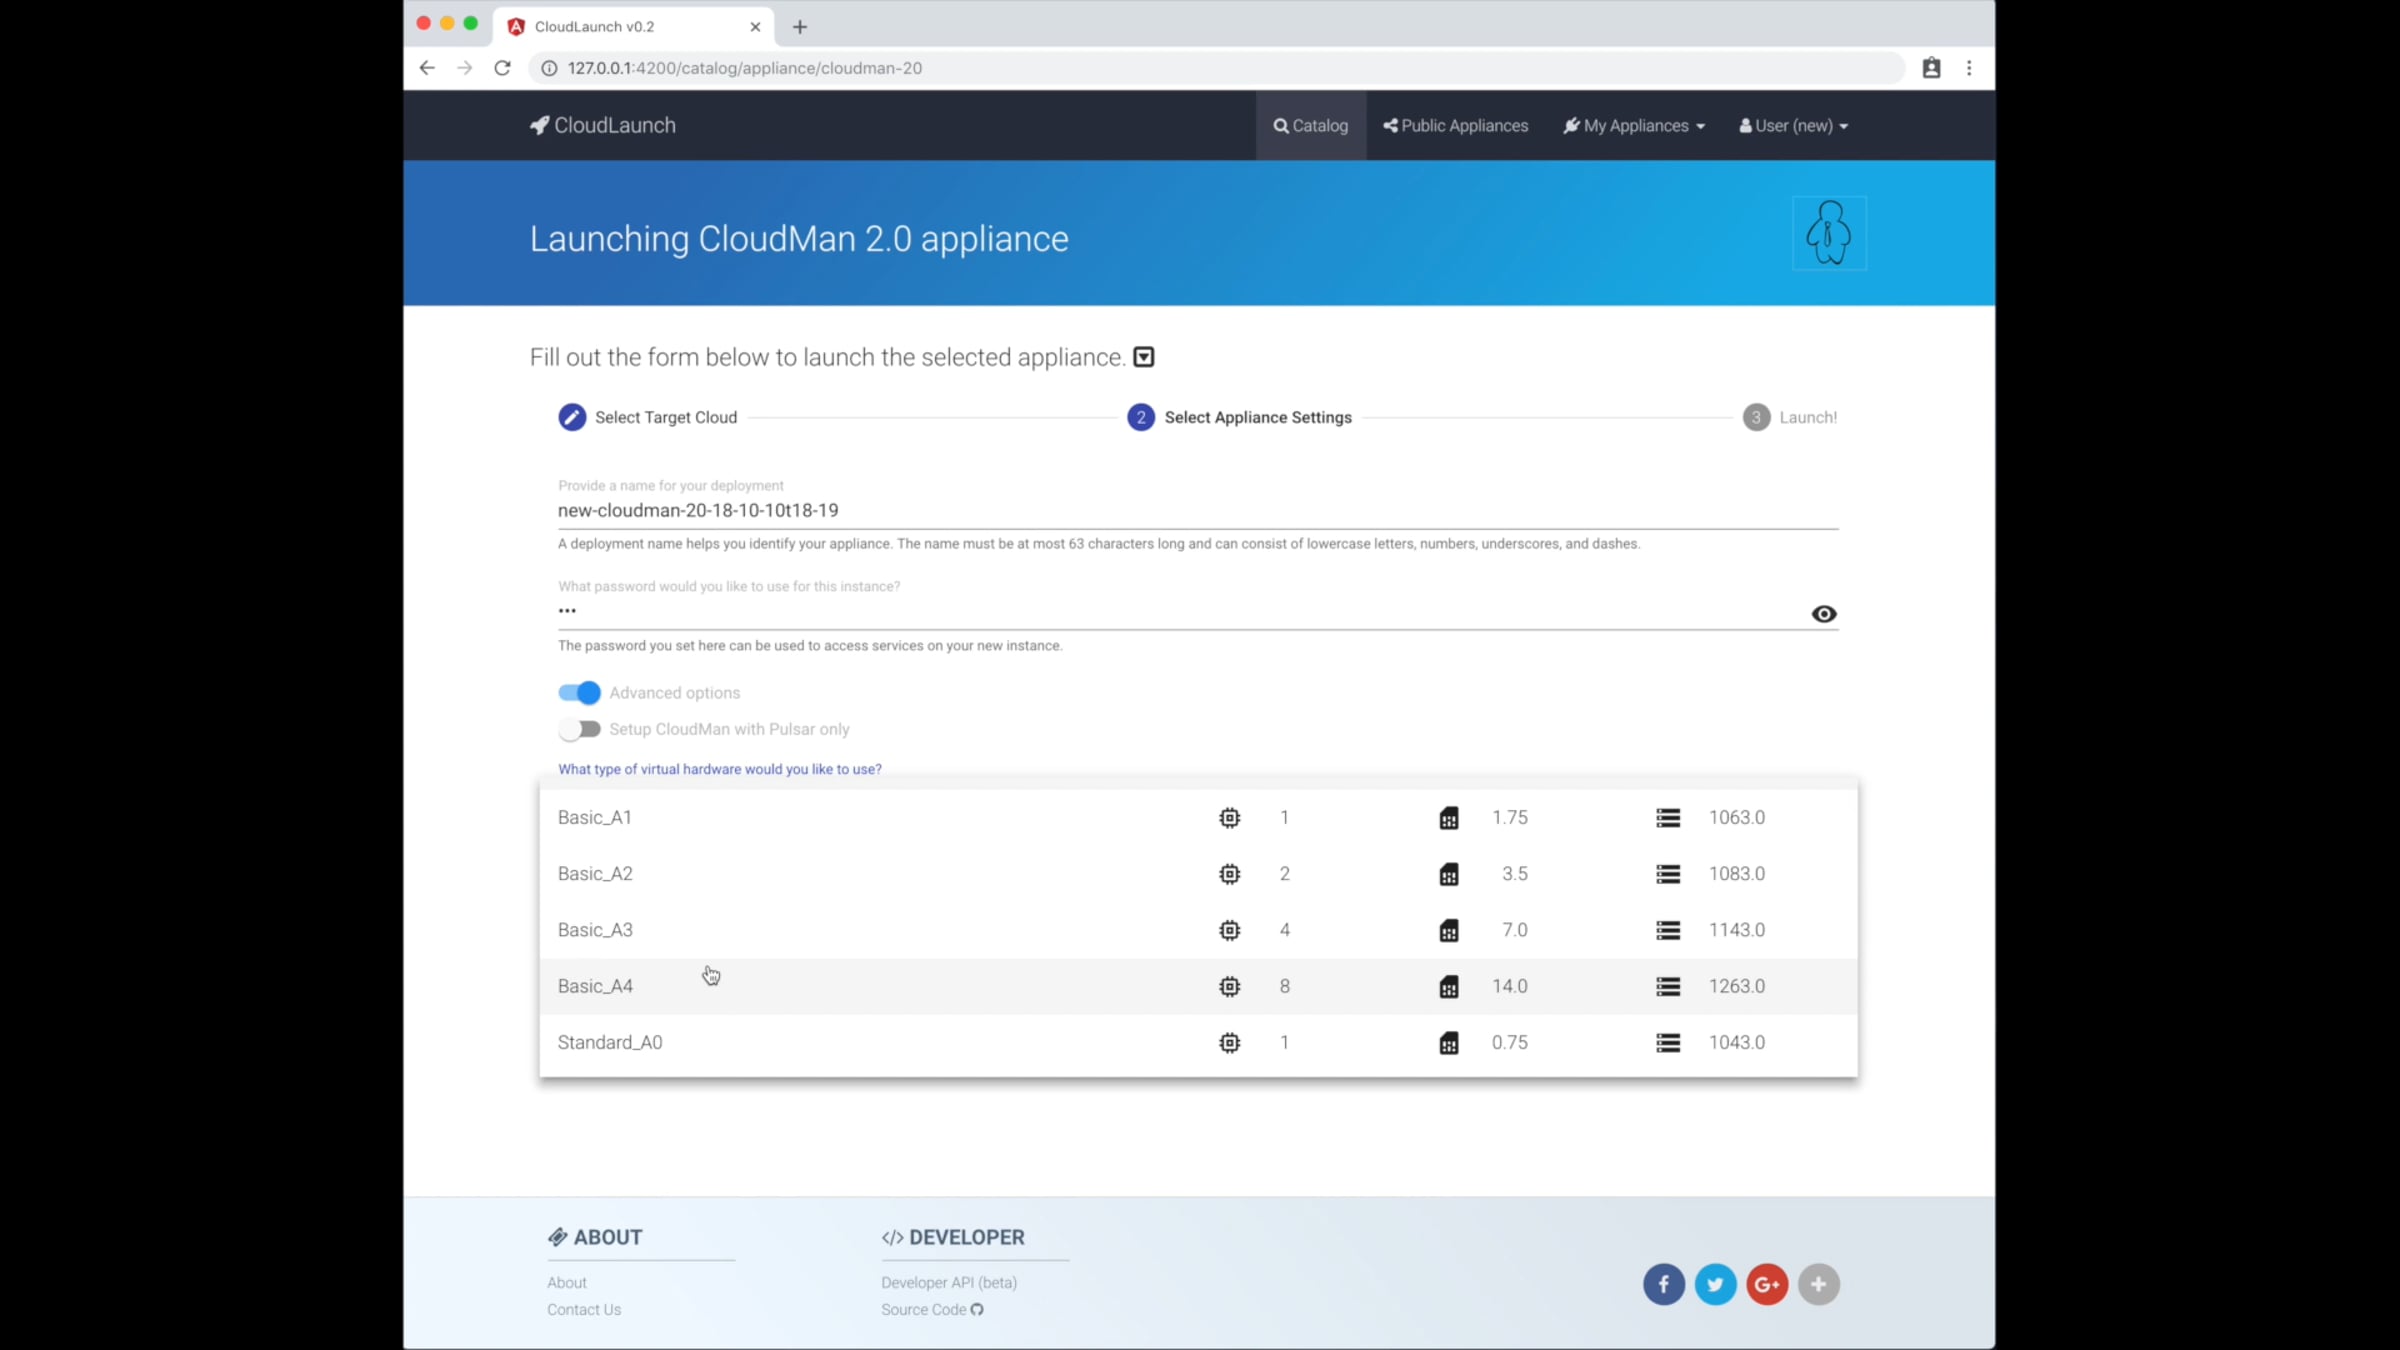Click the gray plus share button

tap(1819, 1284)
